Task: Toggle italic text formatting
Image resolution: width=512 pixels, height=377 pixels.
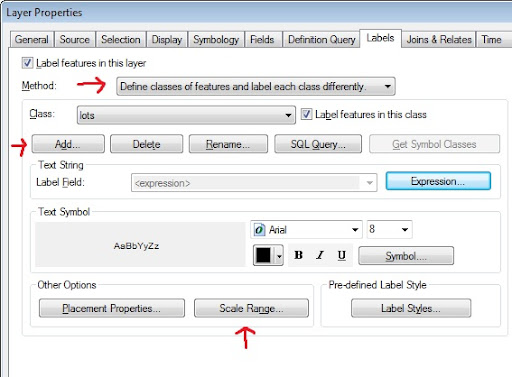Action: click(x=320, y=255)
